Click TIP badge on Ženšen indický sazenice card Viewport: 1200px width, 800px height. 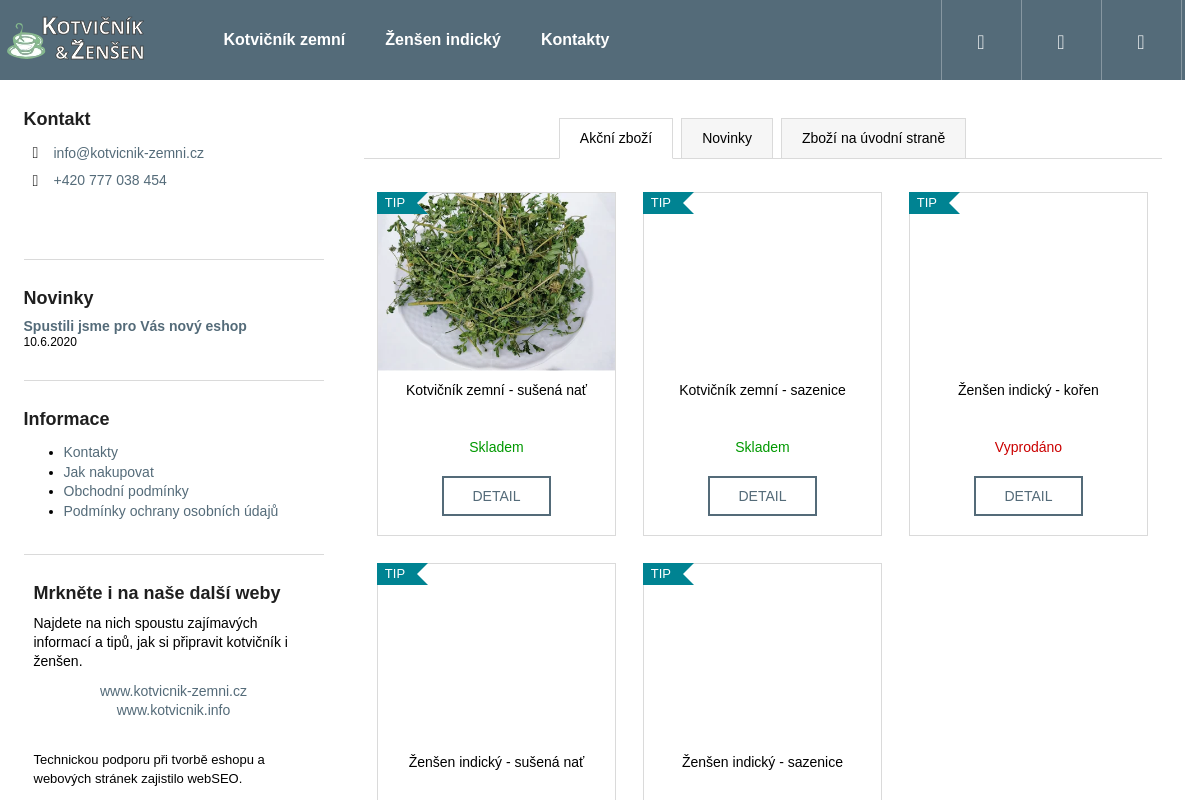667,574
